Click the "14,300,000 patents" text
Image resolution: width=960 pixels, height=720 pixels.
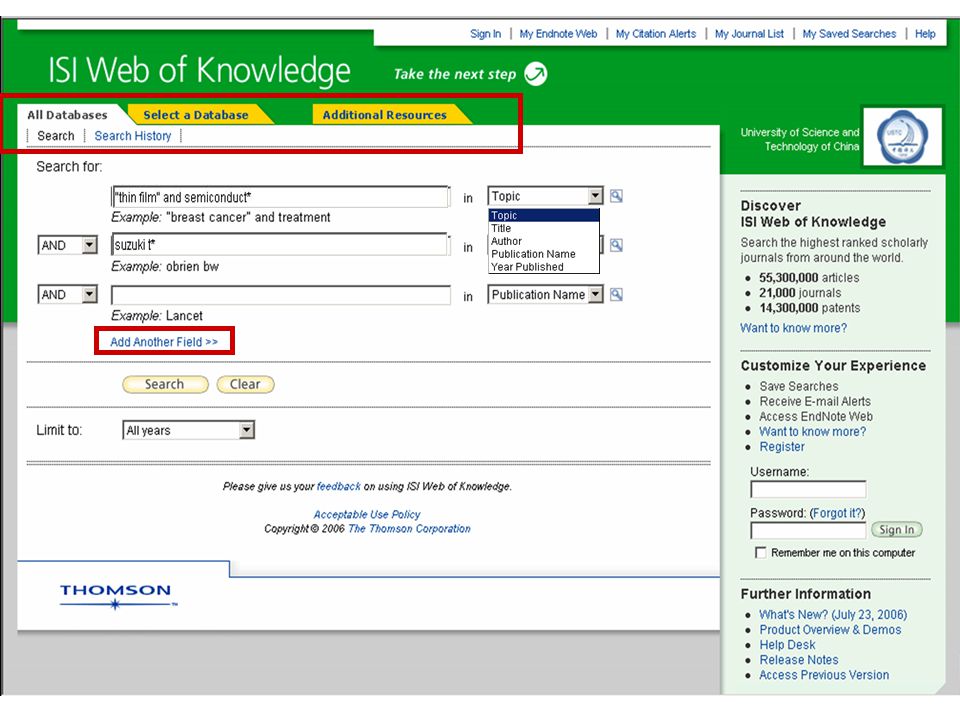coord(809,308)
